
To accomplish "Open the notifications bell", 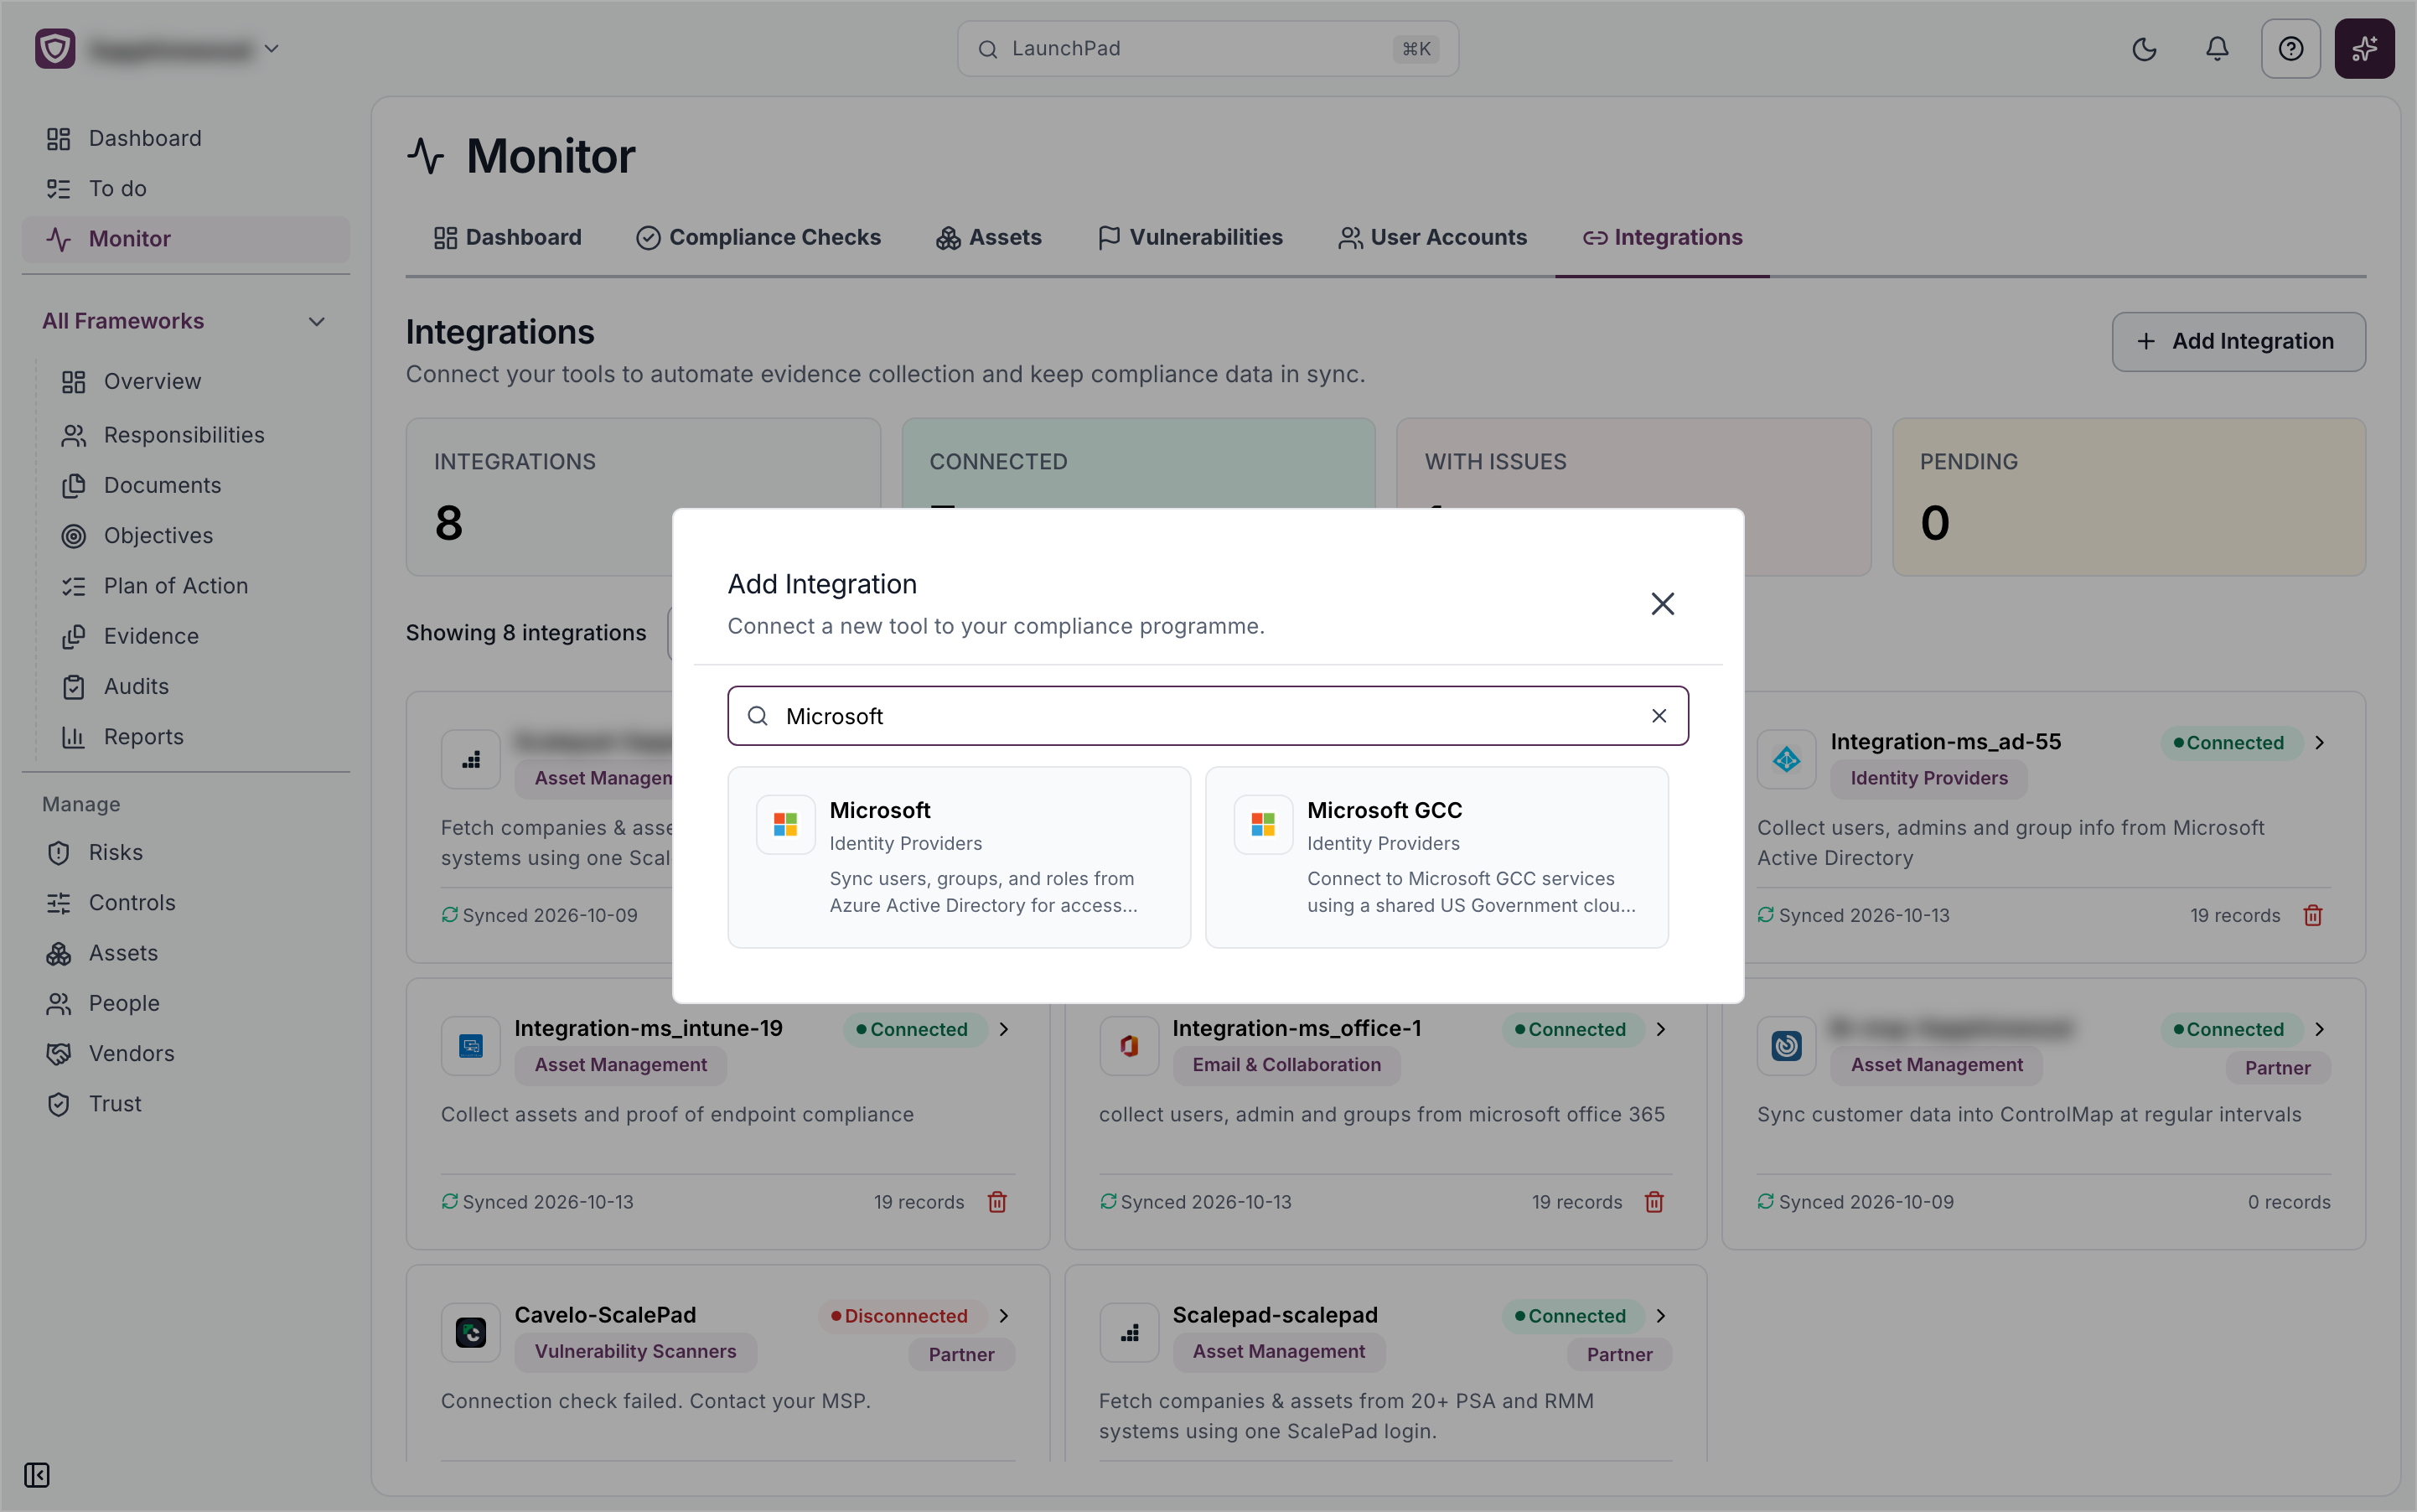I will pyautogui.click(x=2217, y=49).
